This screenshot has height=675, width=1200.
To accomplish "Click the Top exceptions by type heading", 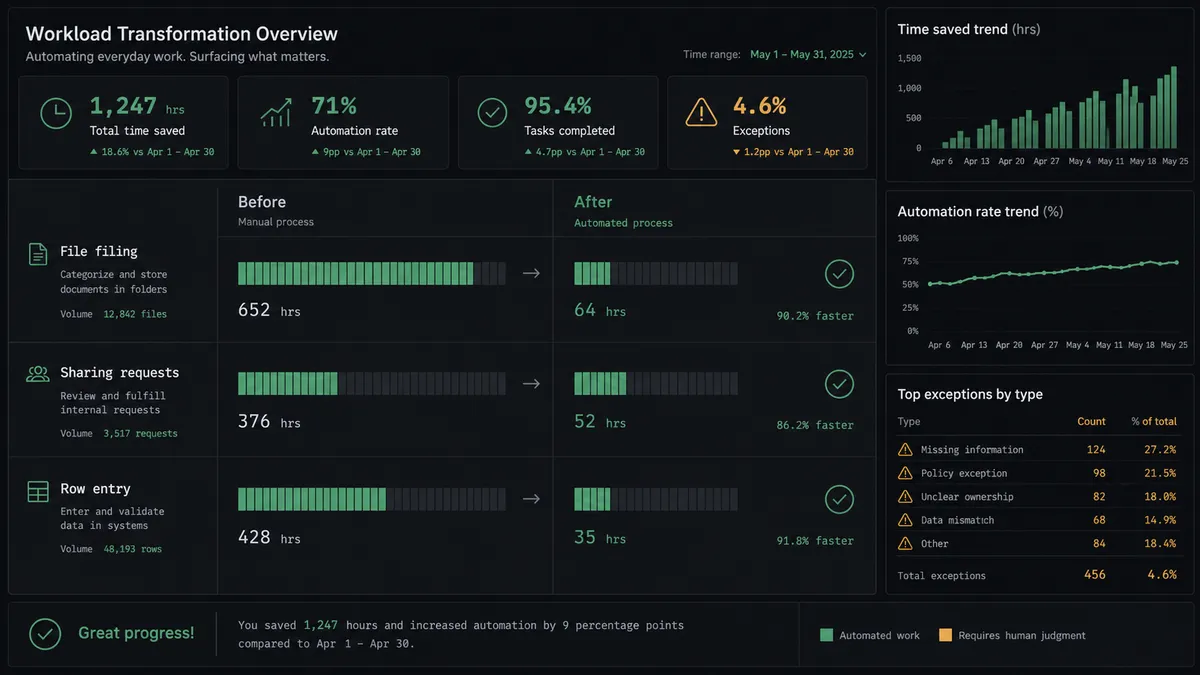I will pos(970,394).
